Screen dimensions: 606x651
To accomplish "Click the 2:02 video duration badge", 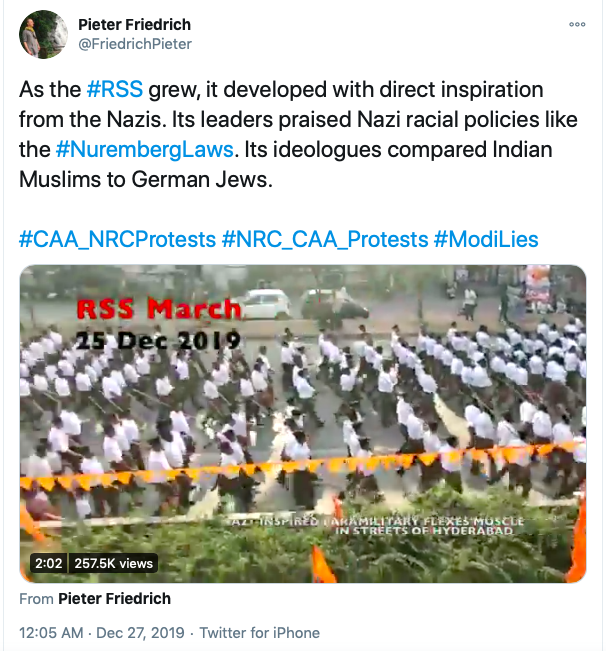I will coord(49,563).
